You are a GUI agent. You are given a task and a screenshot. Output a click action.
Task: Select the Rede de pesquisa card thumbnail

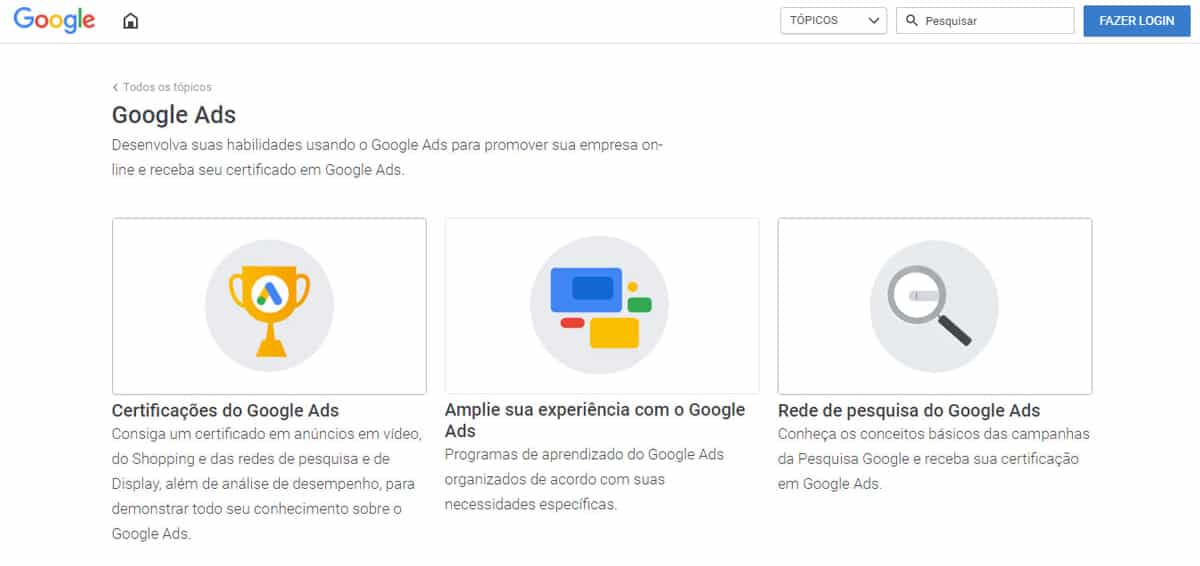point(935,306)
